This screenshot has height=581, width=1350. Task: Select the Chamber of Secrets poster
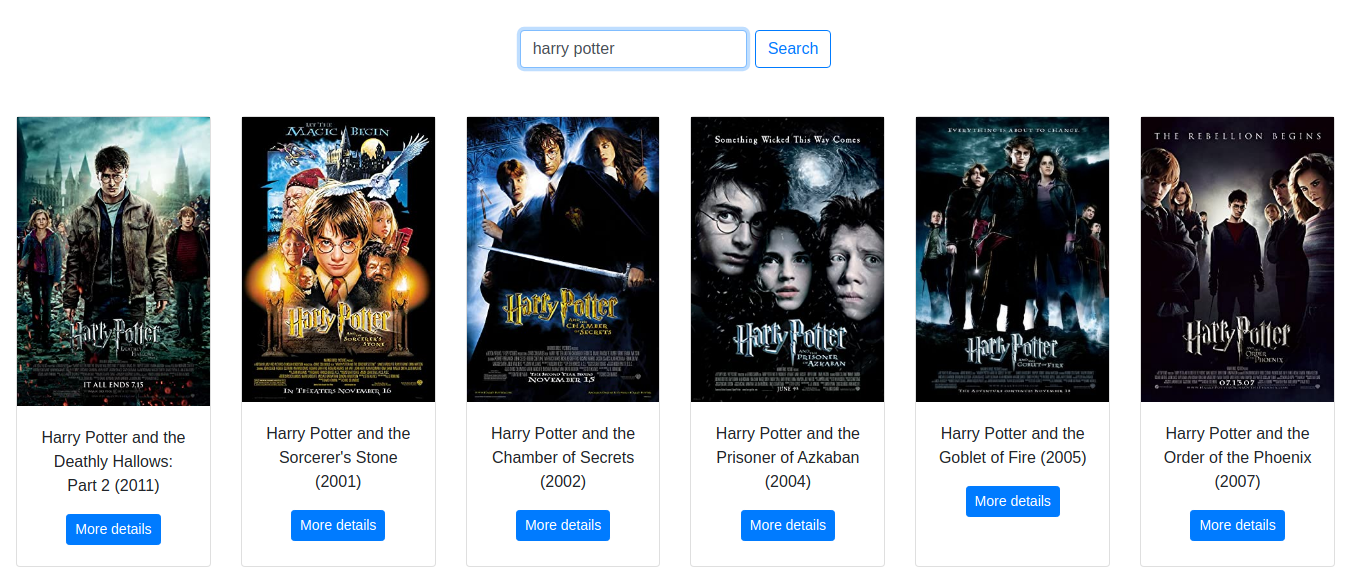click(563, 259)
